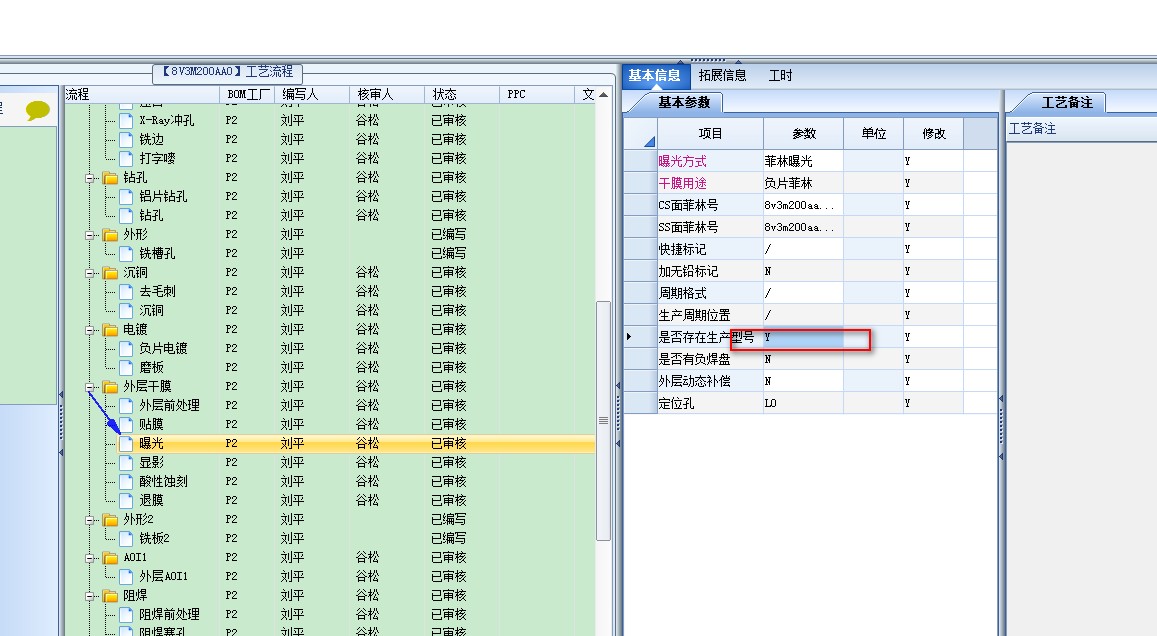Collapse the AOI1 tree node
Screen dimensions: 1157x636
tap(89, 558)
